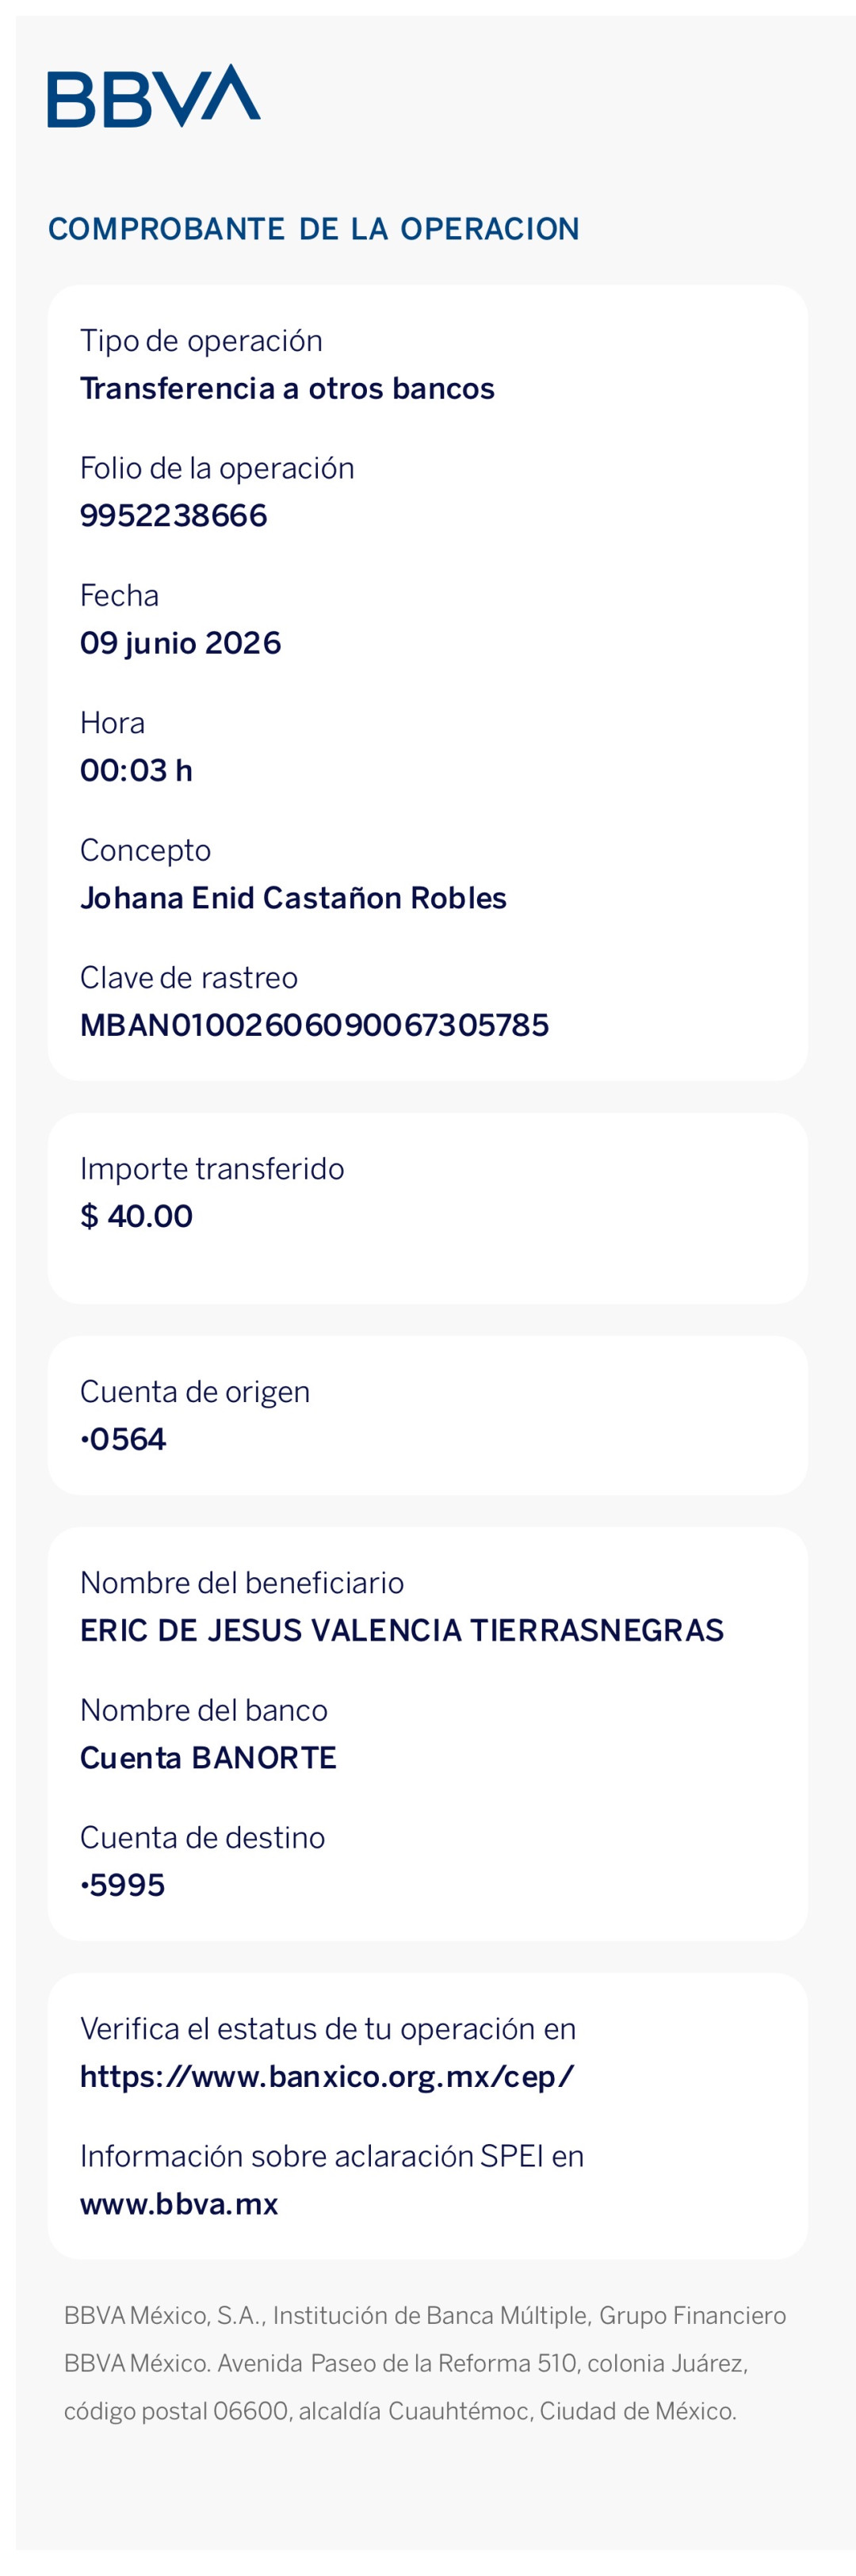The height and width of the screenshot is (2576, 856).
Task: Click the Cuenta BANORTE bank name
Action: (x=208, y=1757)
